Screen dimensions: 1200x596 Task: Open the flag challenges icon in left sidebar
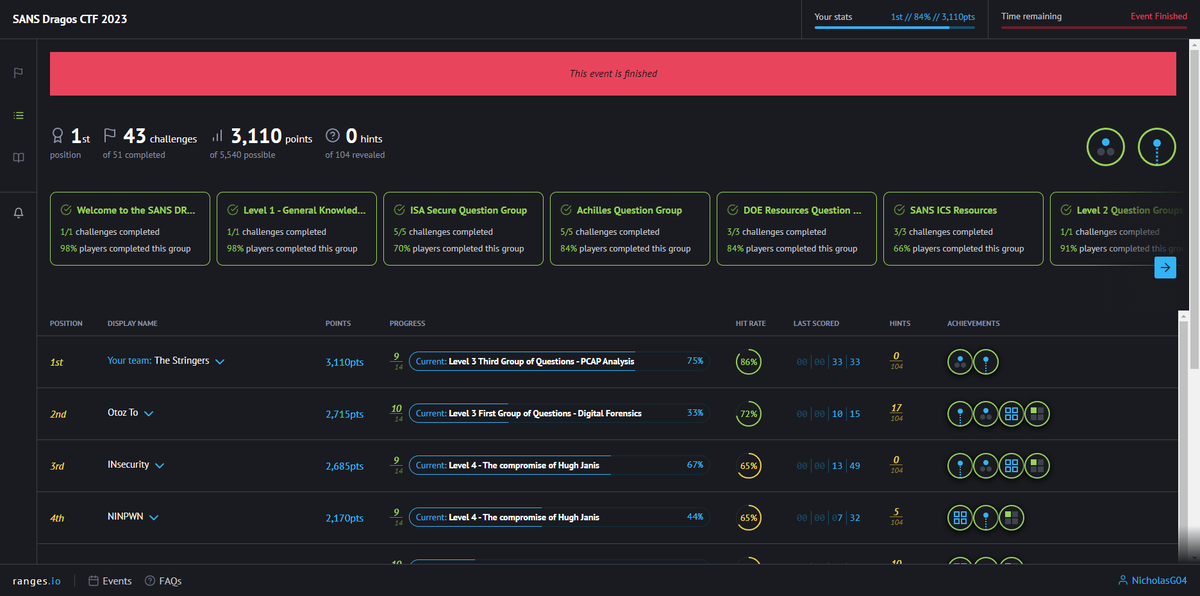[18, 74]
